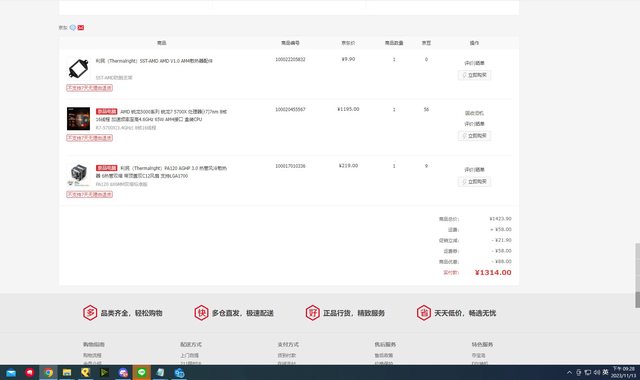
Task: Open the Thermalright PA120 cooler thumbnail
Action: [78, 175]
